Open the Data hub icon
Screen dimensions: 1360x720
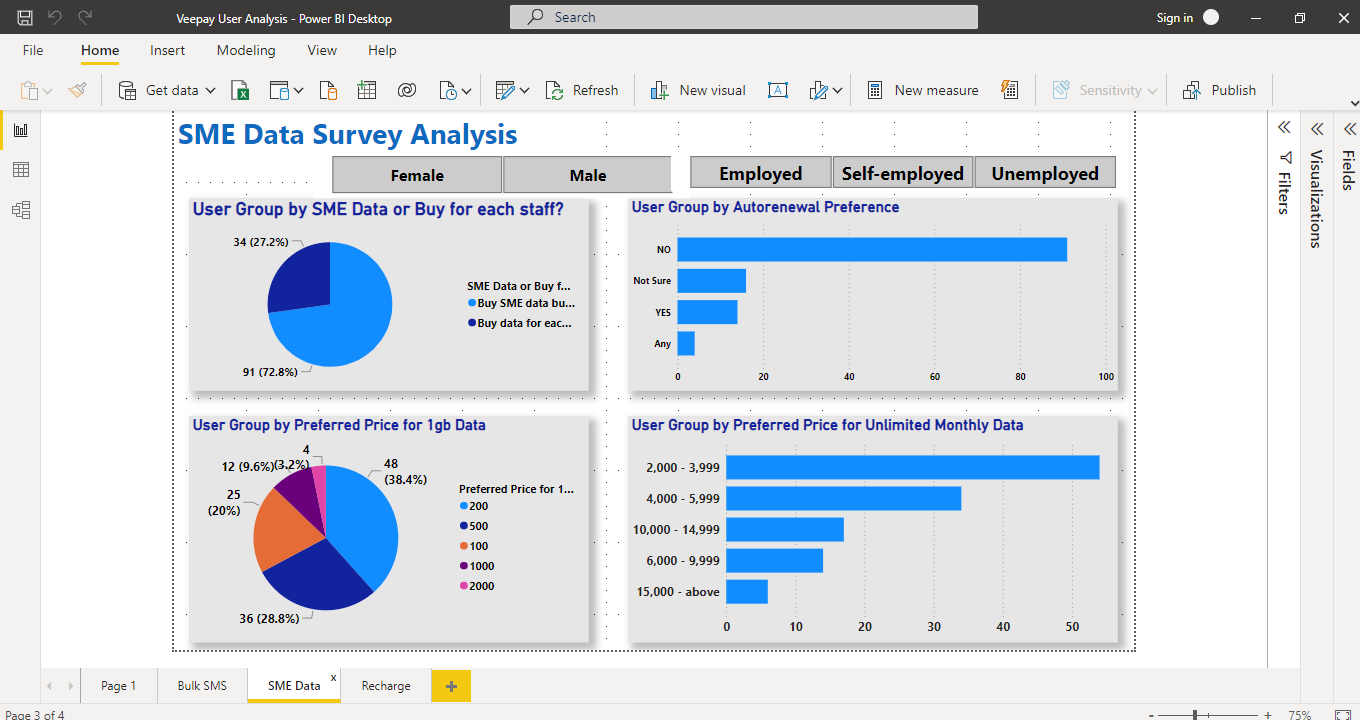(x=279, y=90)
